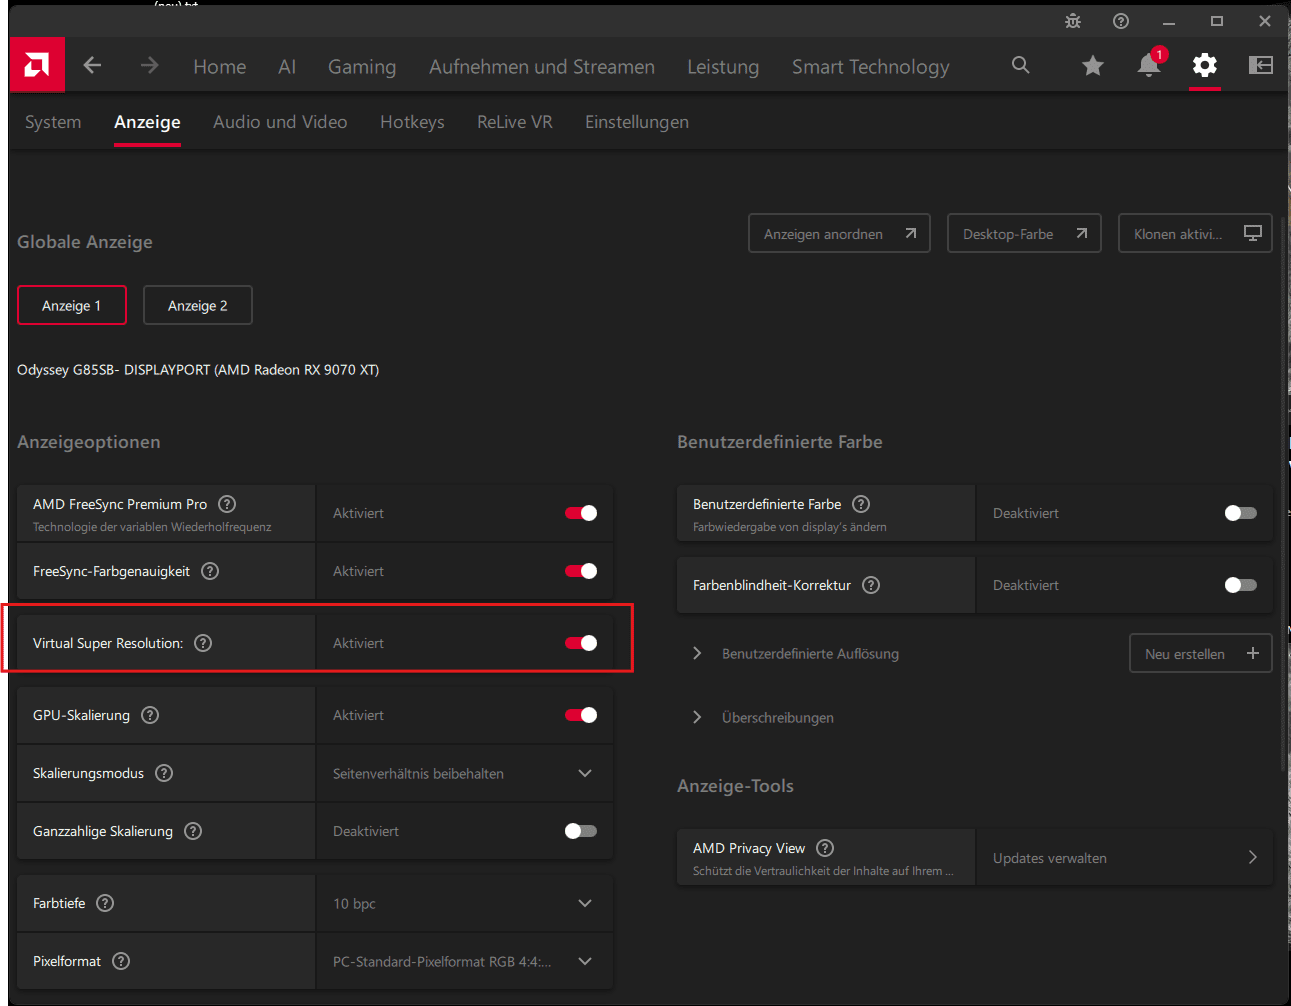Show help for Farbenblindheit-Korrektur
The height and width of the screenshot is (1006, 1291).
pyautogui.click(x=871, y=585)
